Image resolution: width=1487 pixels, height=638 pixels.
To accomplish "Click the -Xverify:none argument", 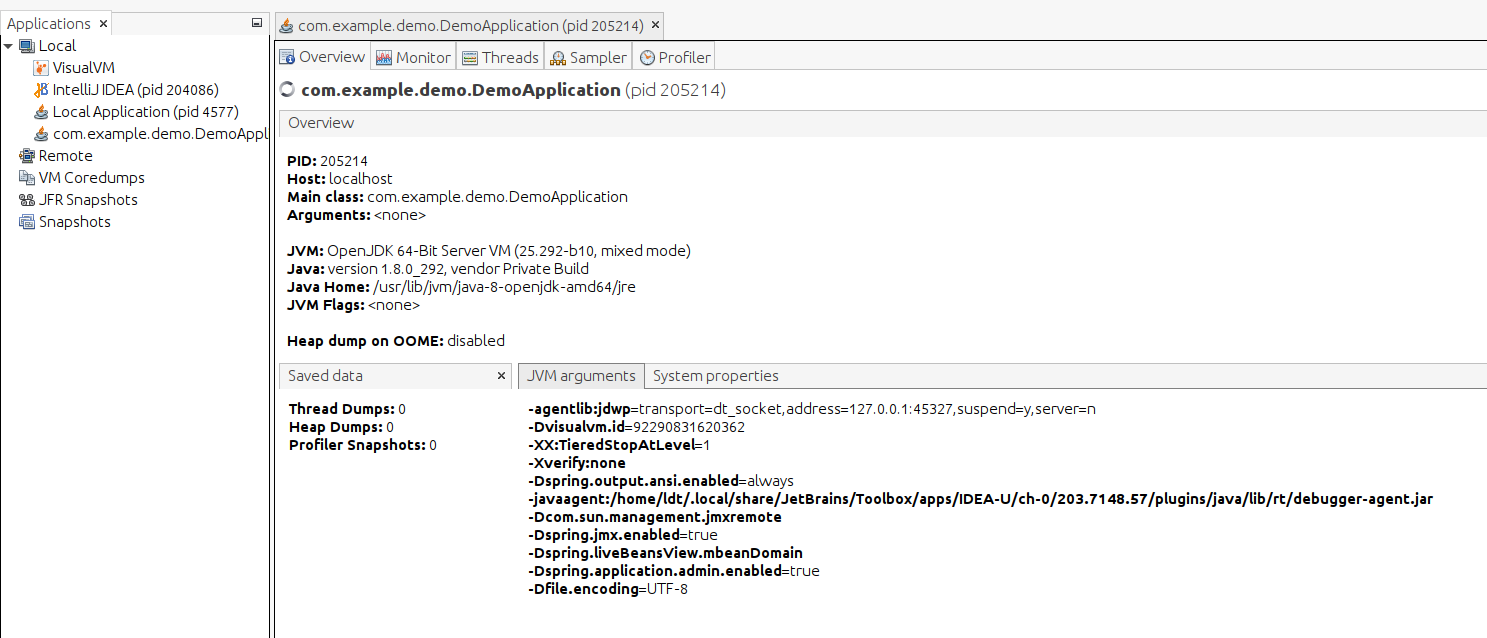I will pyautogui.click(x=577, y=463).
